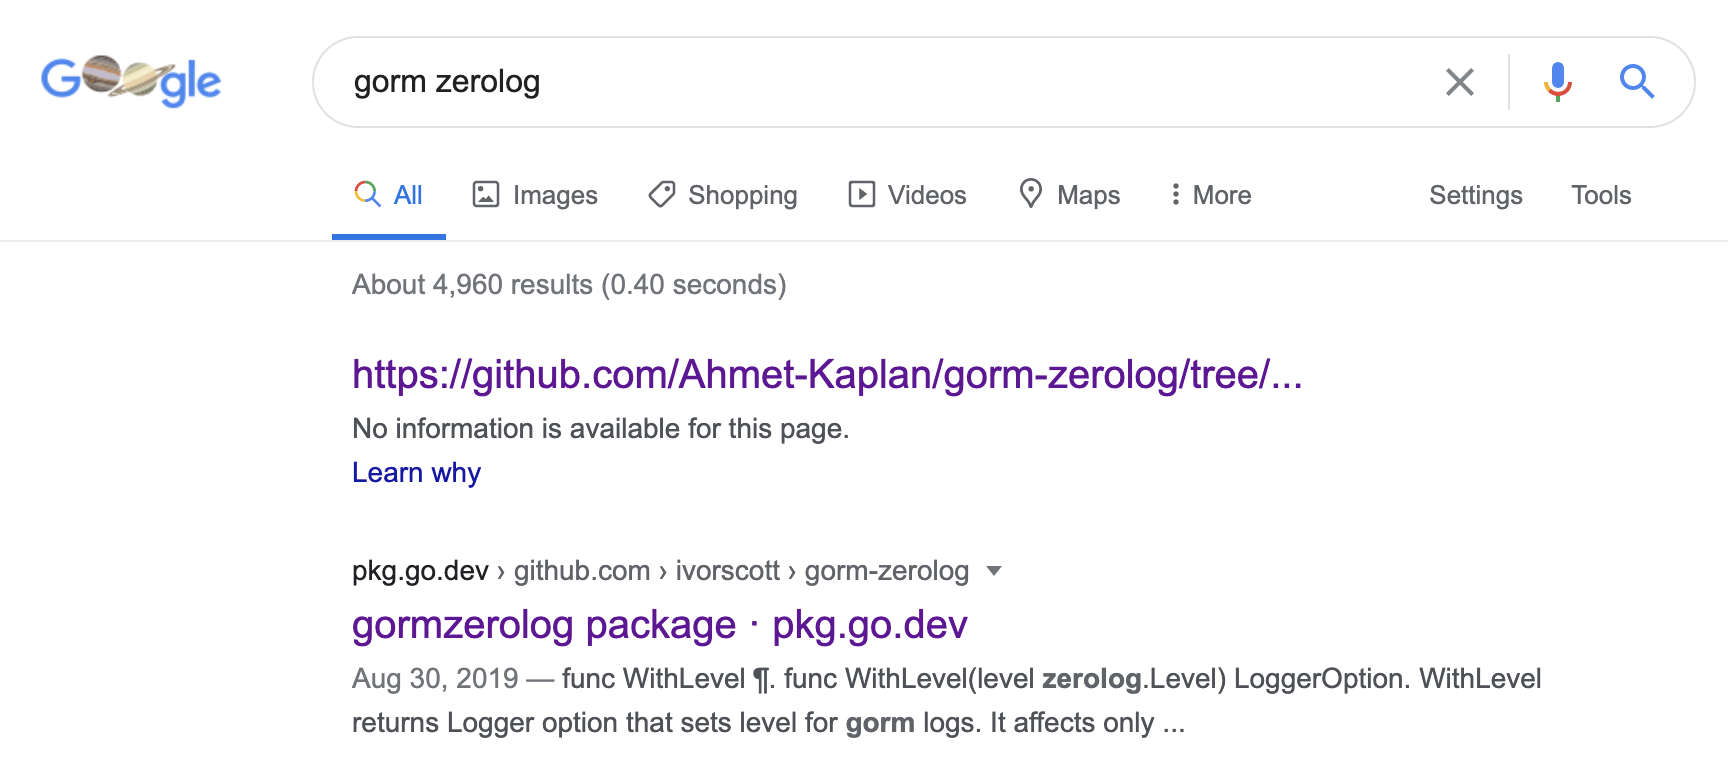Click the Google doodle logo
The width and height of the screenshot is (1728, 774).
131,80
